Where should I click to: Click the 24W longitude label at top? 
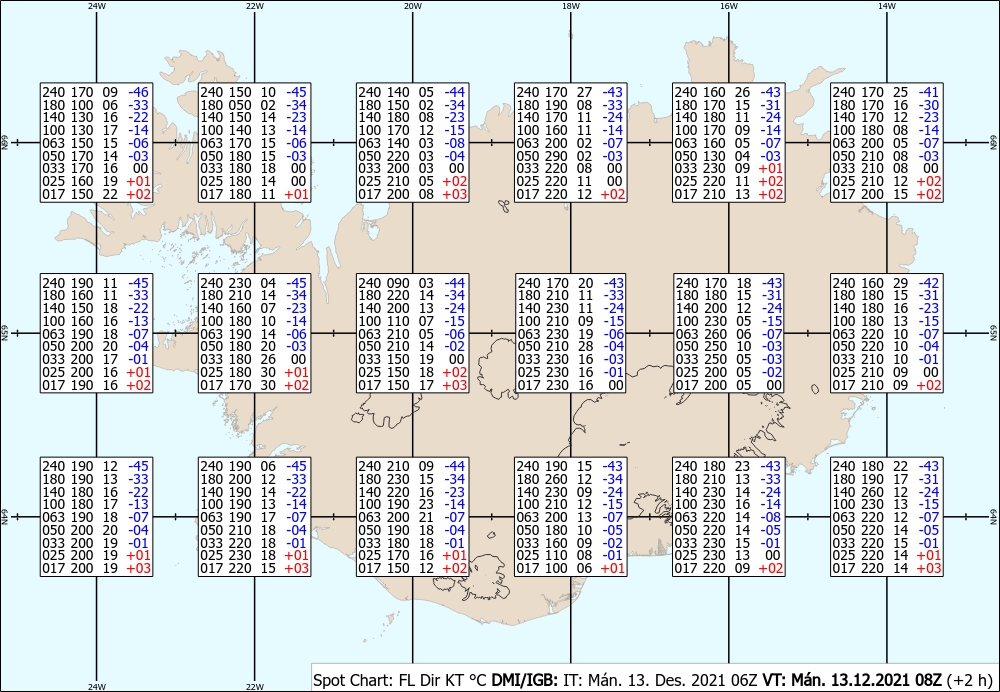tap(96, 6)
